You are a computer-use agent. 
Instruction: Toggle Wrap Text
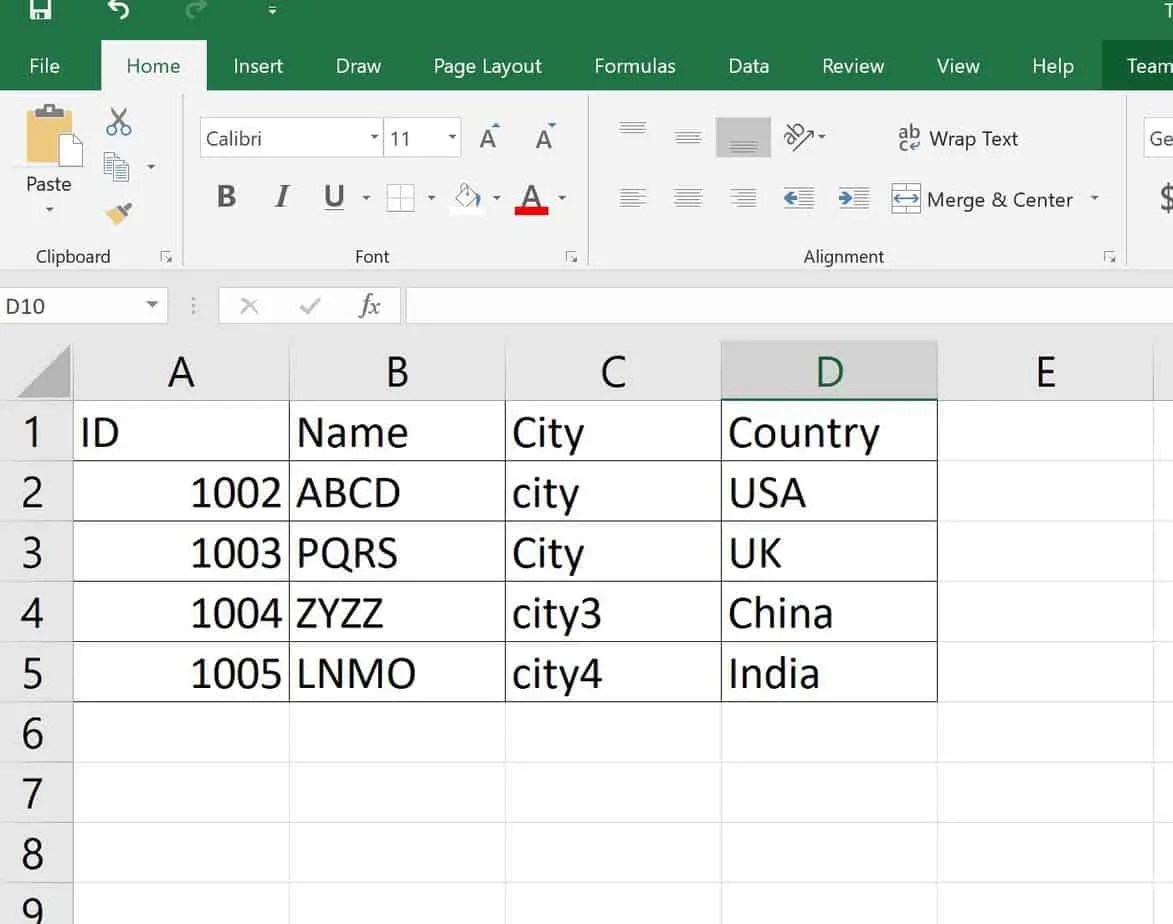point(959,138)
